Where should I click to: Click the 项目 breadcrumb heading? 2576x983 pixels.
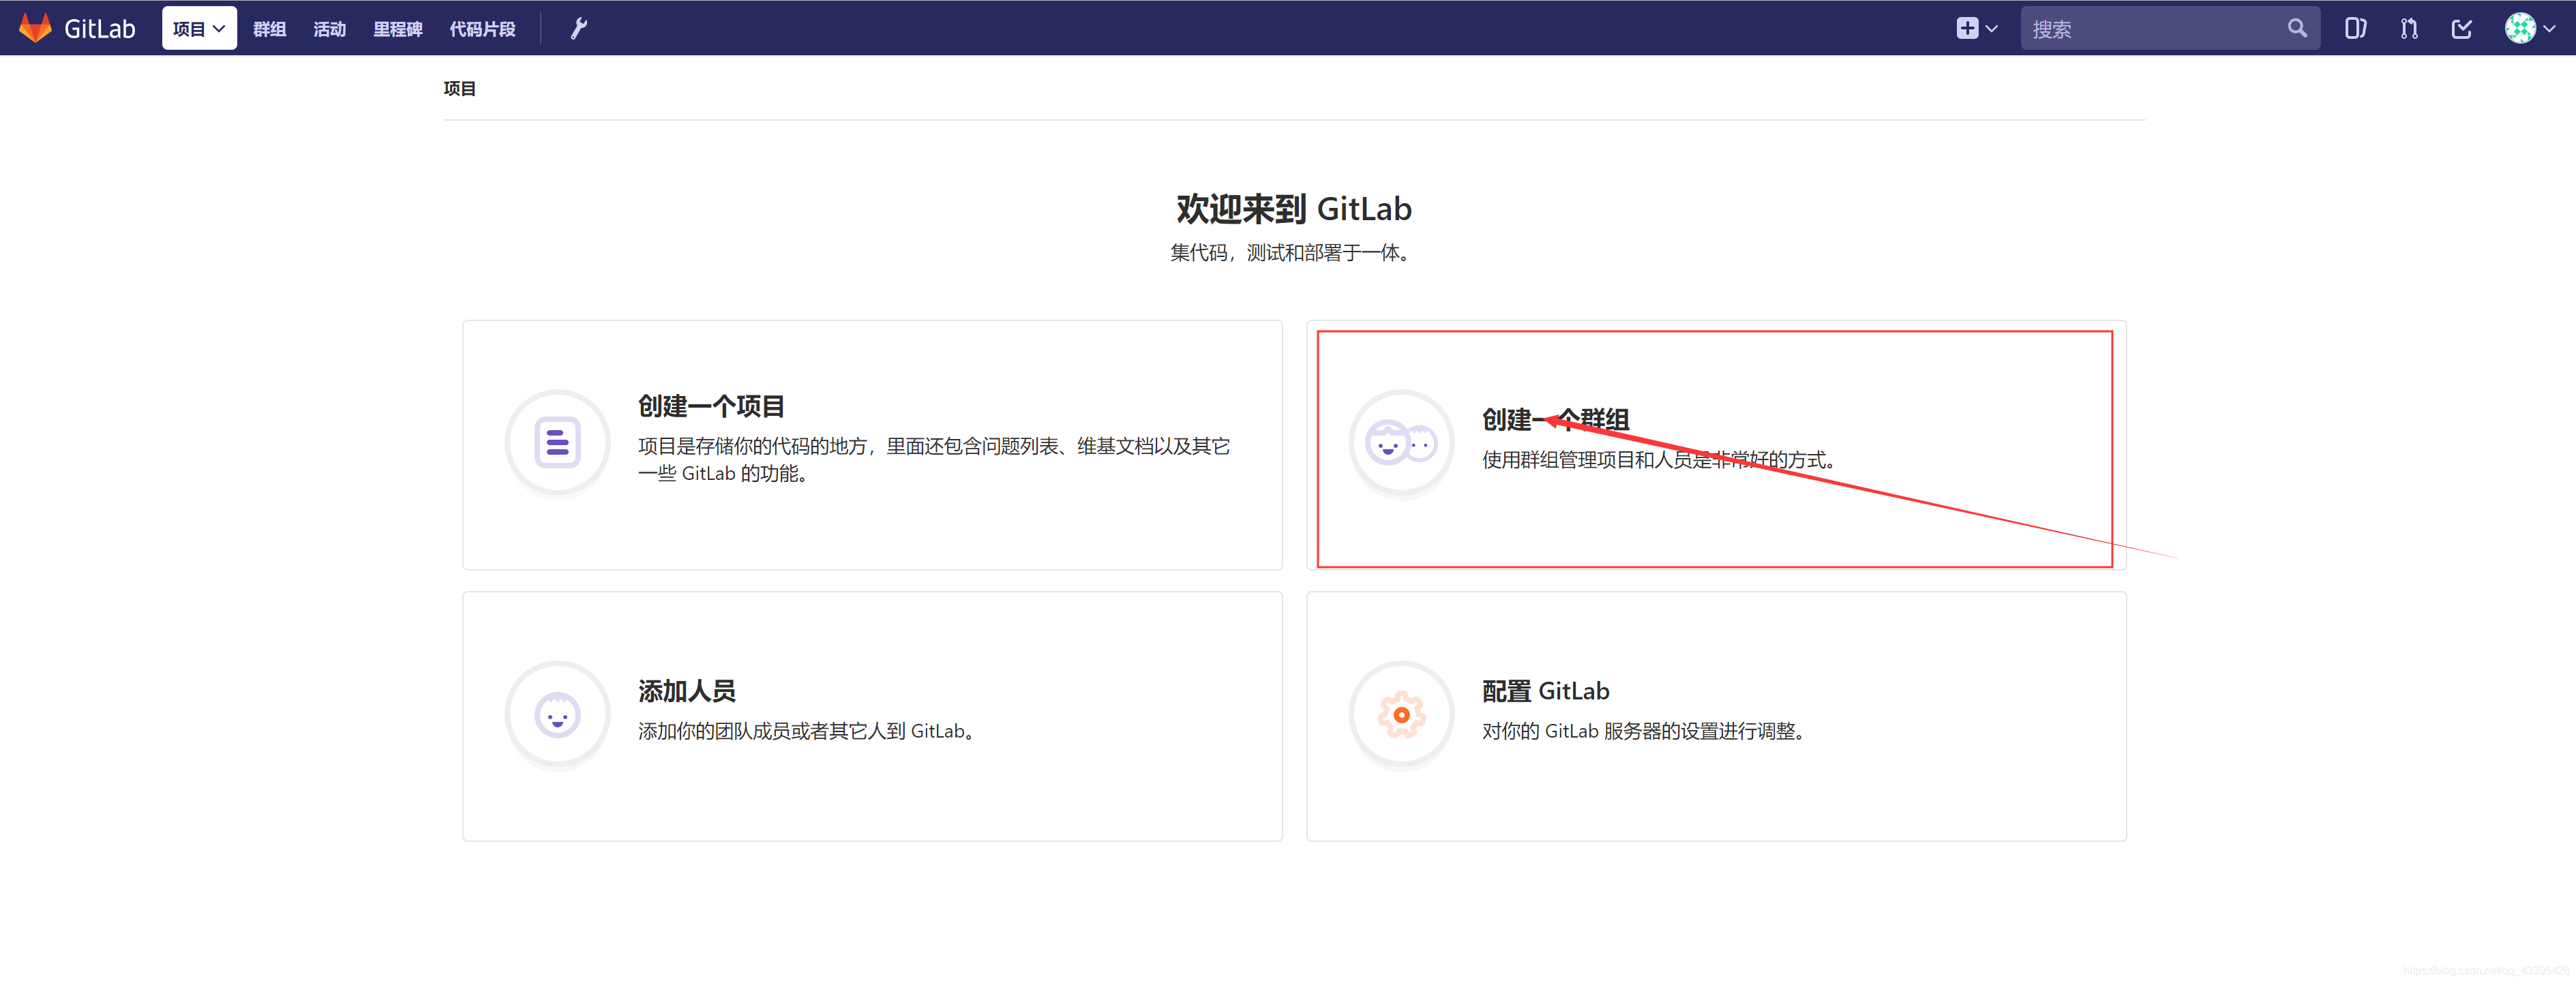(459, 88)
